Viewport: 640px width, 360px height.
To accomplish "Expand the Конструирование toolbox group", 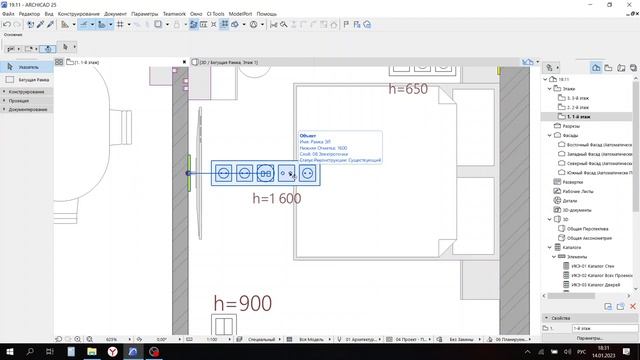I will point(27,92).
